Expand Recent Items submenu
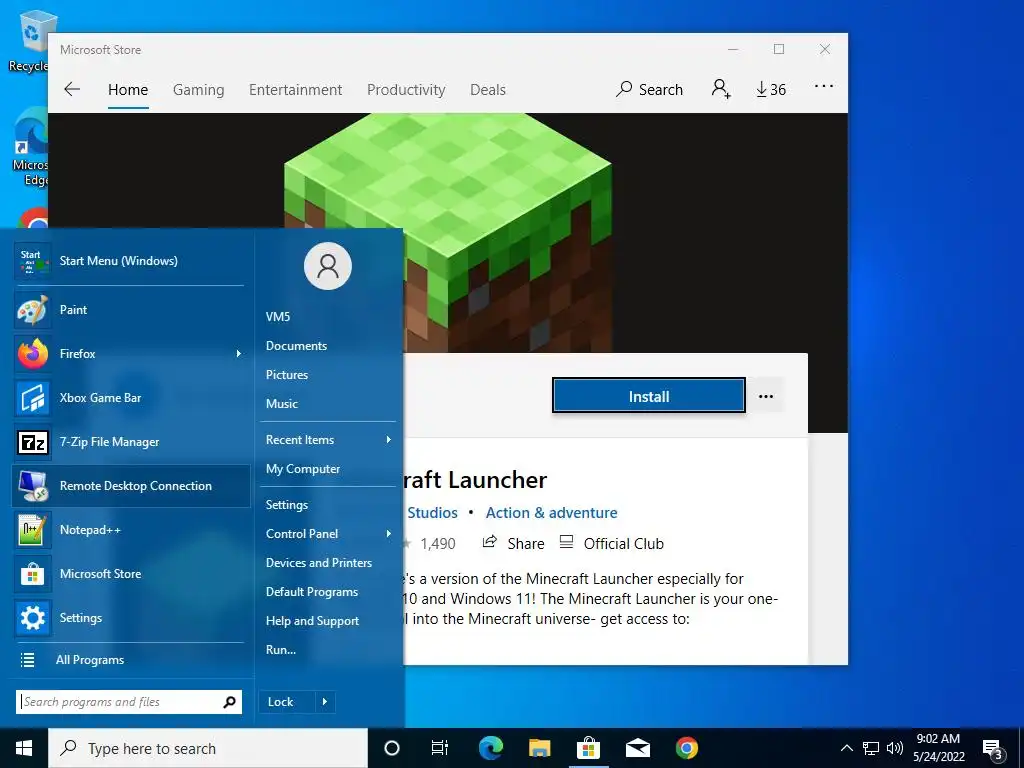1024x768 pixels. coord(389,440)
